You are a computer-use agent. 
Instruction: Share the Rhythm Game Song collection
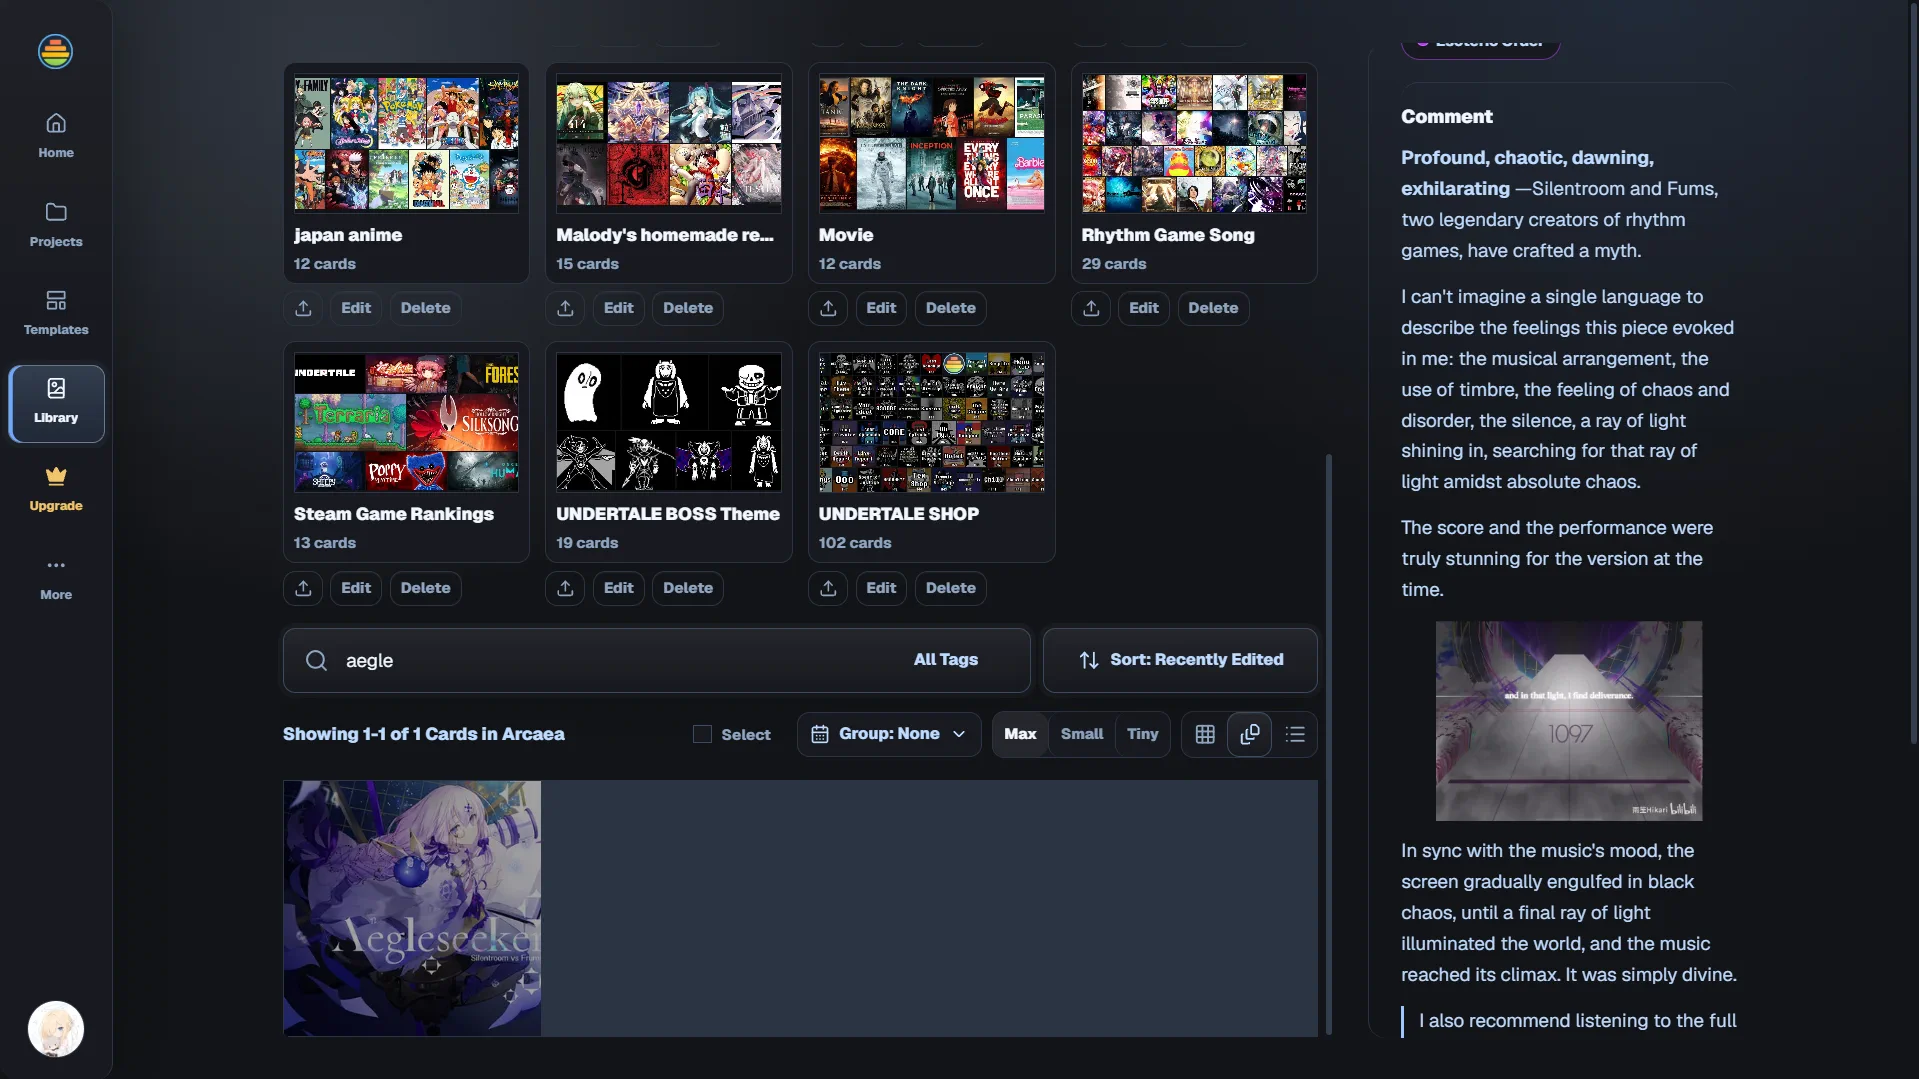point(1091,308)
